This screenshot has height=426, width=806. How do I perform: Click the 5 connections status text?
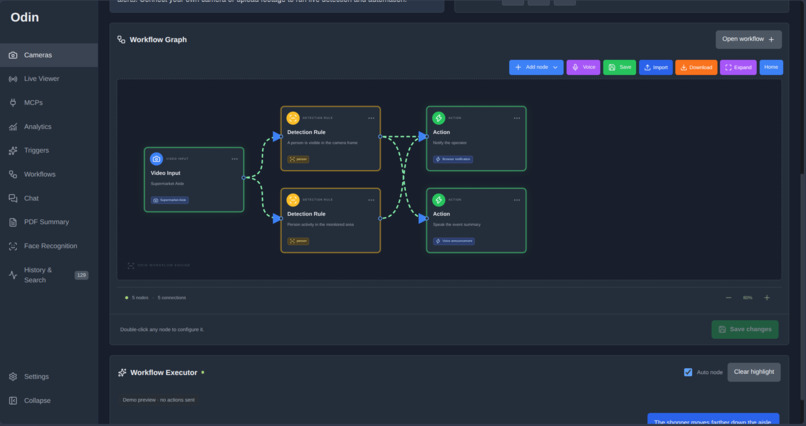pos(172,298)
